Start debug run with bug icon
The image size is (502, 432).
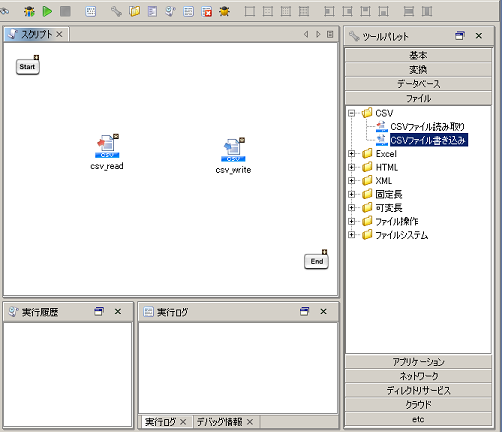pyautogui.click(x=29, y=12)
